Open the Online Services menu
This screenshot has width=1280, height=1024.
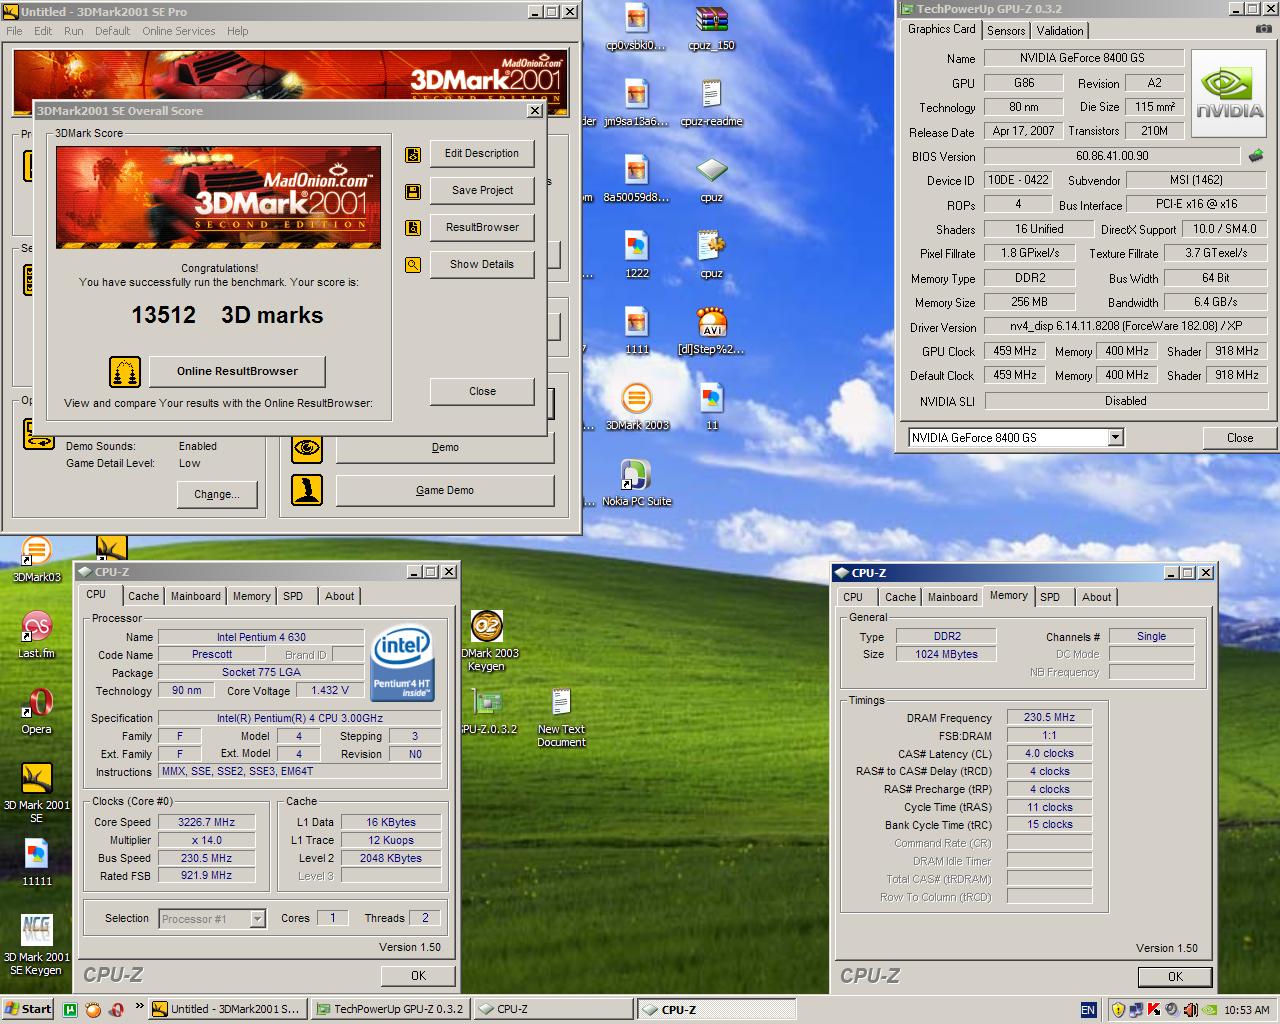[x=178, y=31]
